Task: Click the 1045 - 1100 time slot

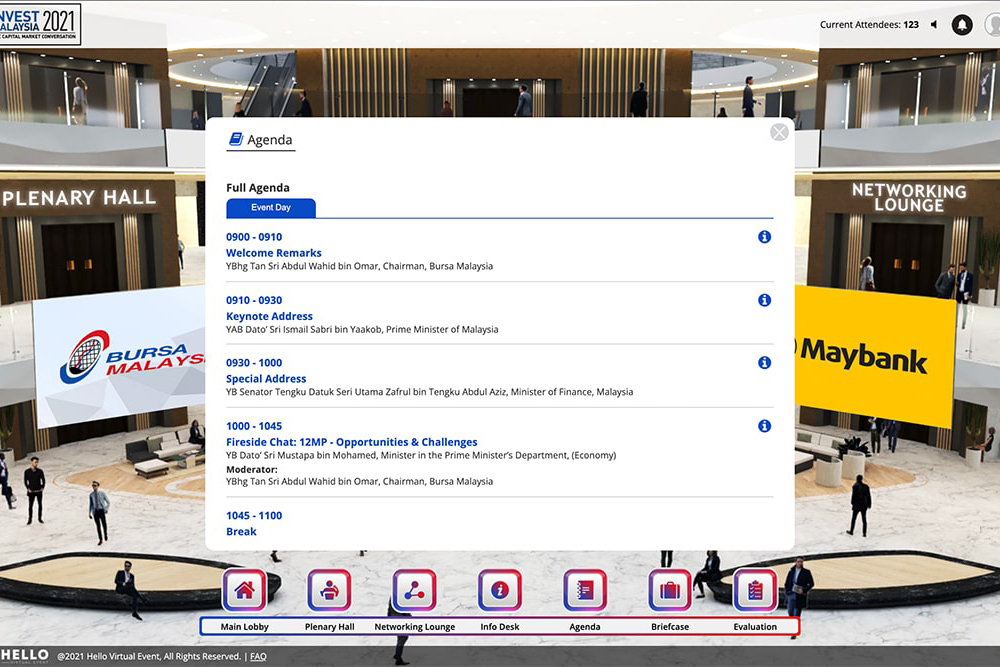Action: (x=254, y=515)
